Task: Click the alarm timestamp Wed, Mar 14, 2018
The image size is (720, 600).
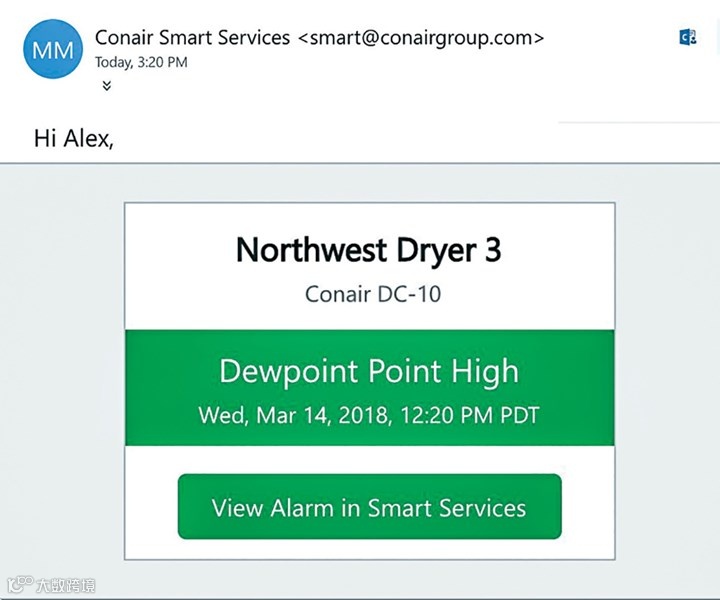Action: pyautogui.click(x=369, y=415)
